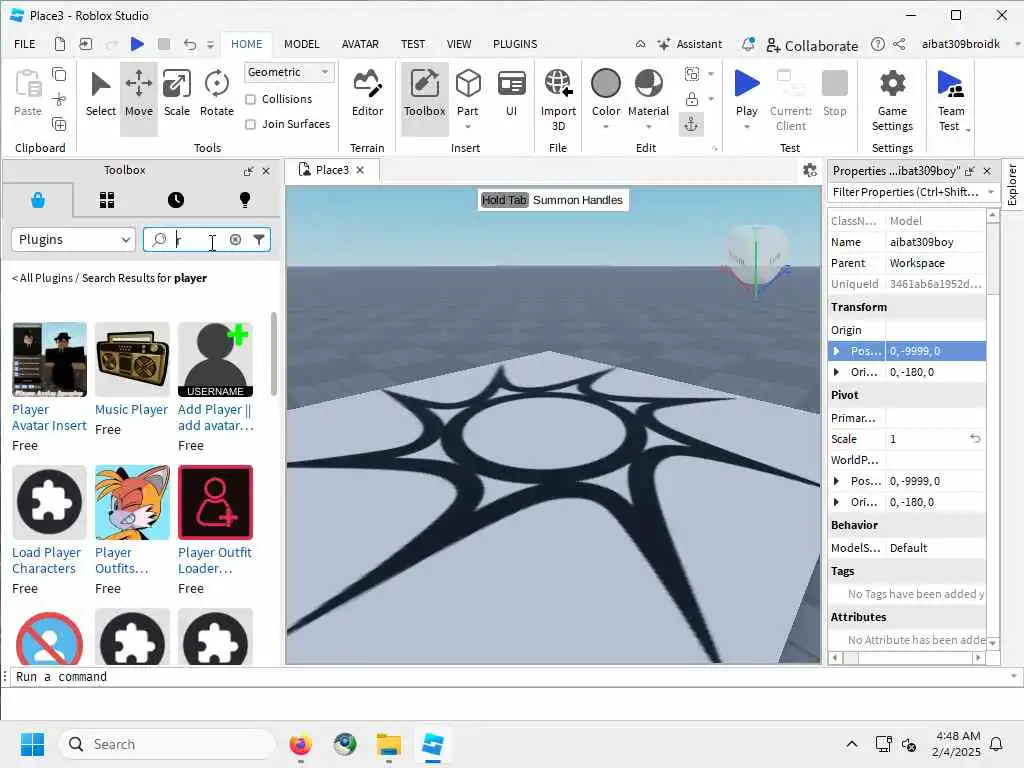Open the Explorer side tab
1024x768 pixels.
(1012, 184)
